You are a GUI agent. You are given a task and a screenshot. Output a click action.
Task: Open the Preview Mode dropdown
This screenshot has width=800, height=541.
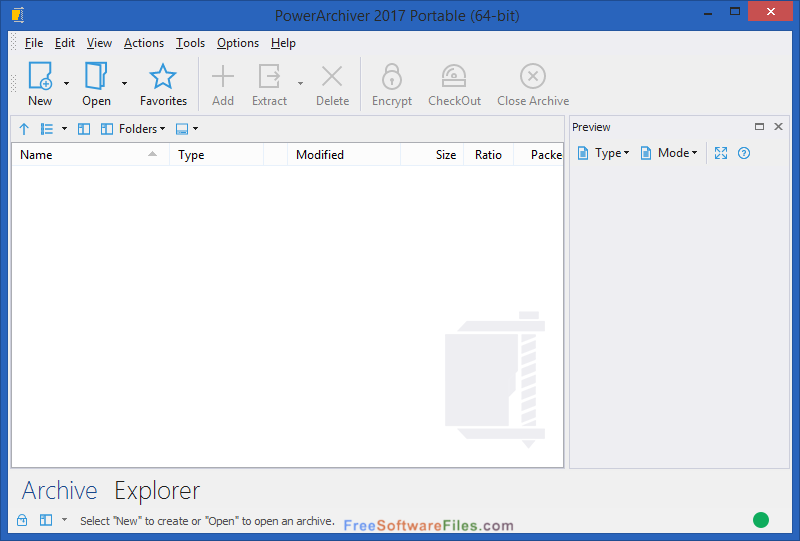coord(668,153)
